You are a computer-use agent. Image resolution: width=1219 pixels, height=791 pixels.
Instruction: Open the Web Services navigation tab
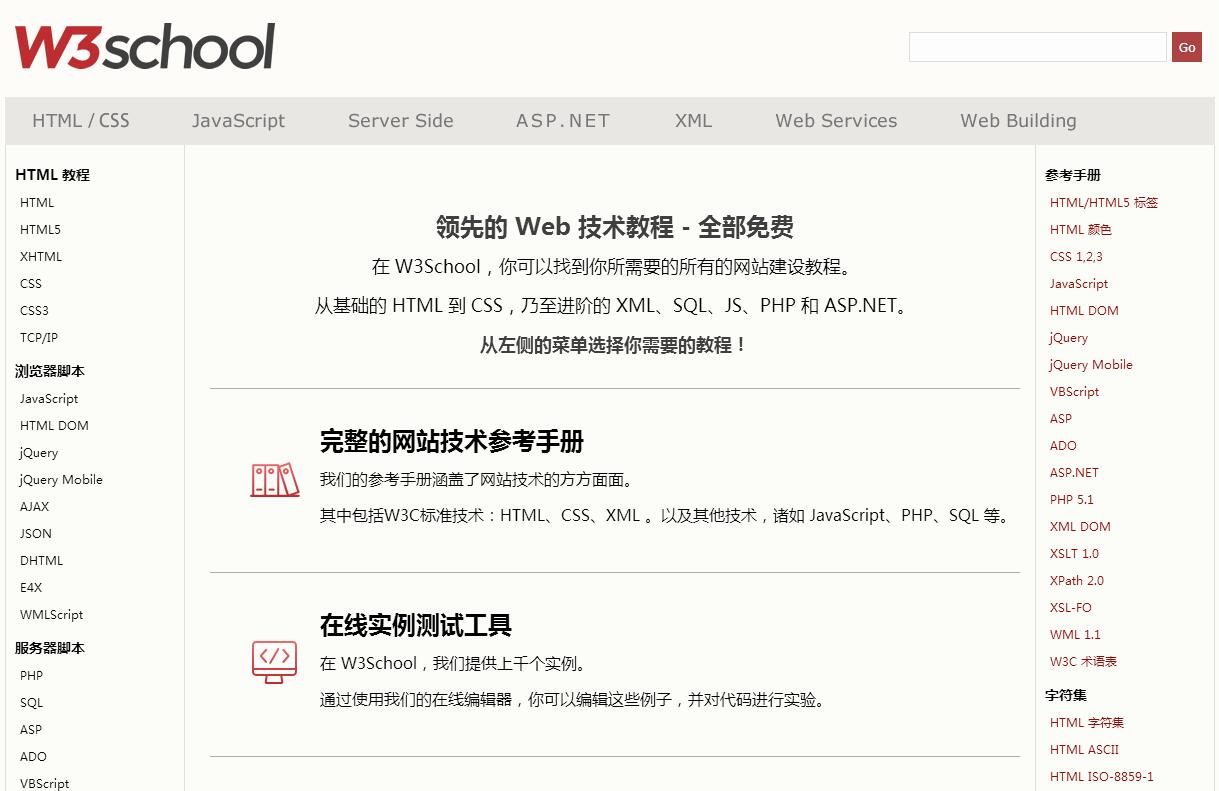[836, 121]
